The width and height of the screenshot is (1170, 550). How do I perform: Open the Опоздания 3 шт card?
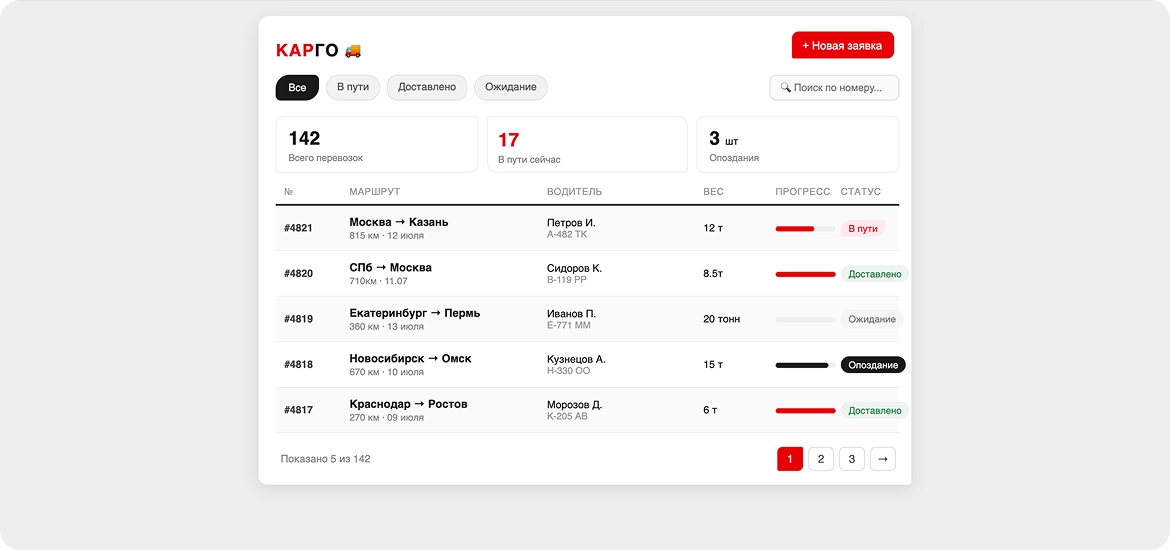click(x=798, y=144)
